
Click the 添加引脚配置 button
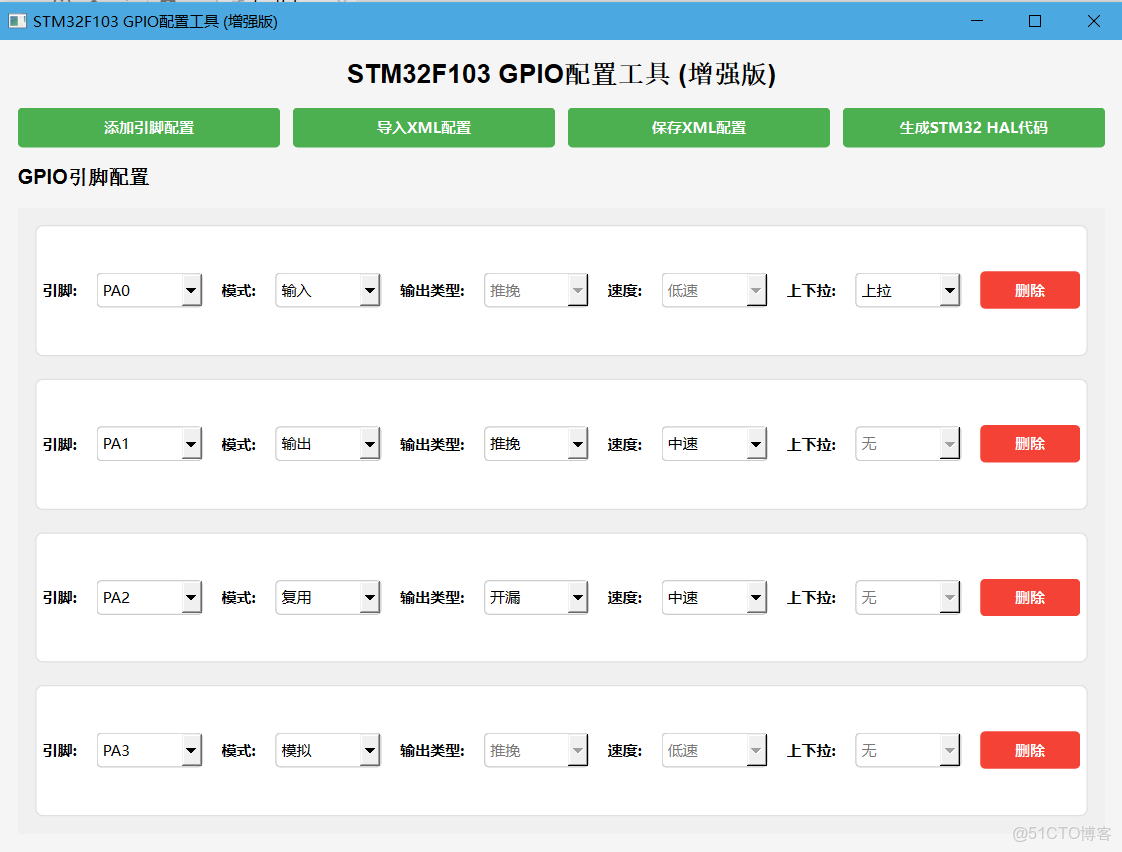point(149,128)
